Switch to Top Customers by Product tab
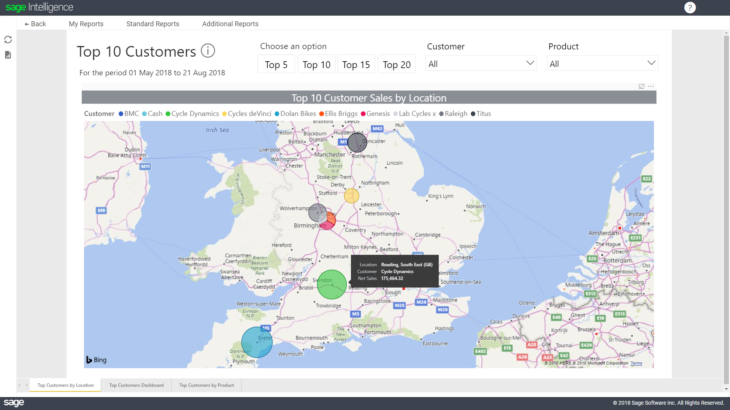 click(x=206, y=385)
